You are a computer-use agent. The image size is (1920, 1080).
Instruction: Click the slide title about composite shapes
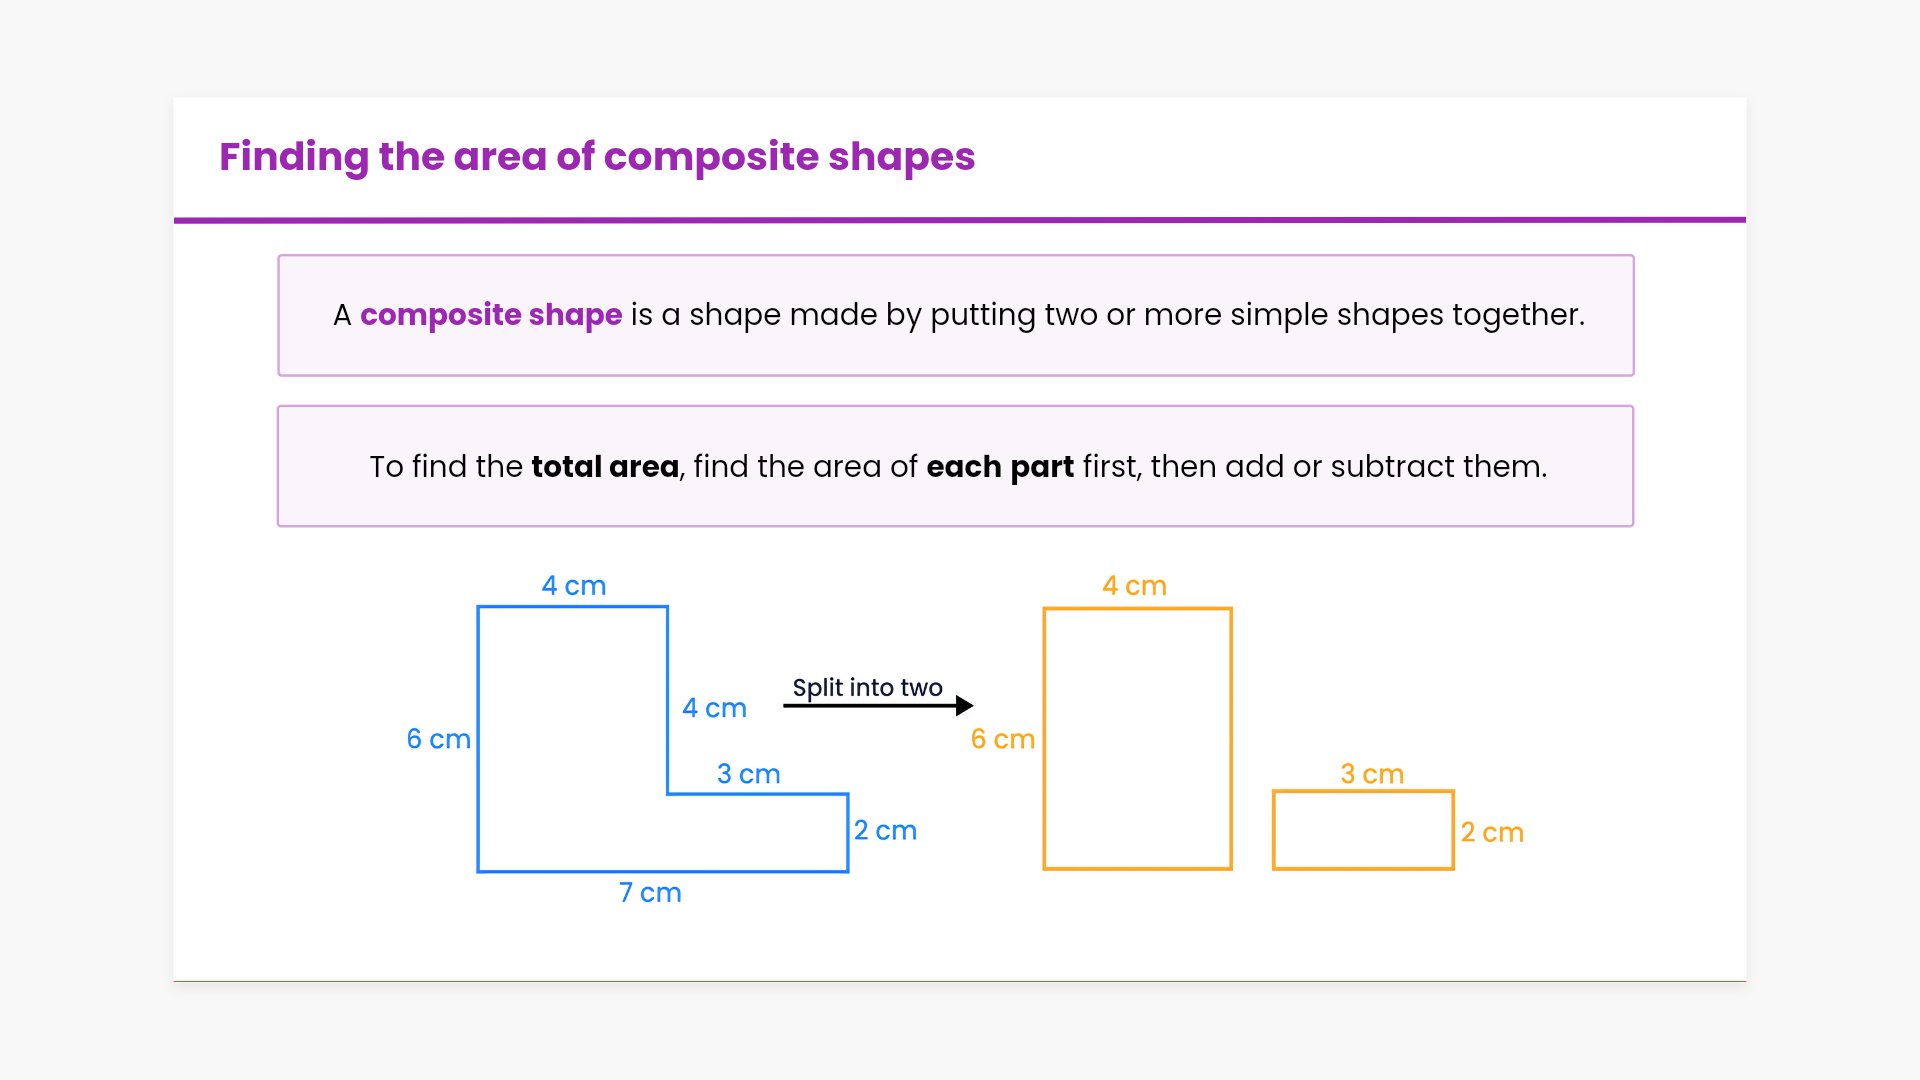[596, 157]
